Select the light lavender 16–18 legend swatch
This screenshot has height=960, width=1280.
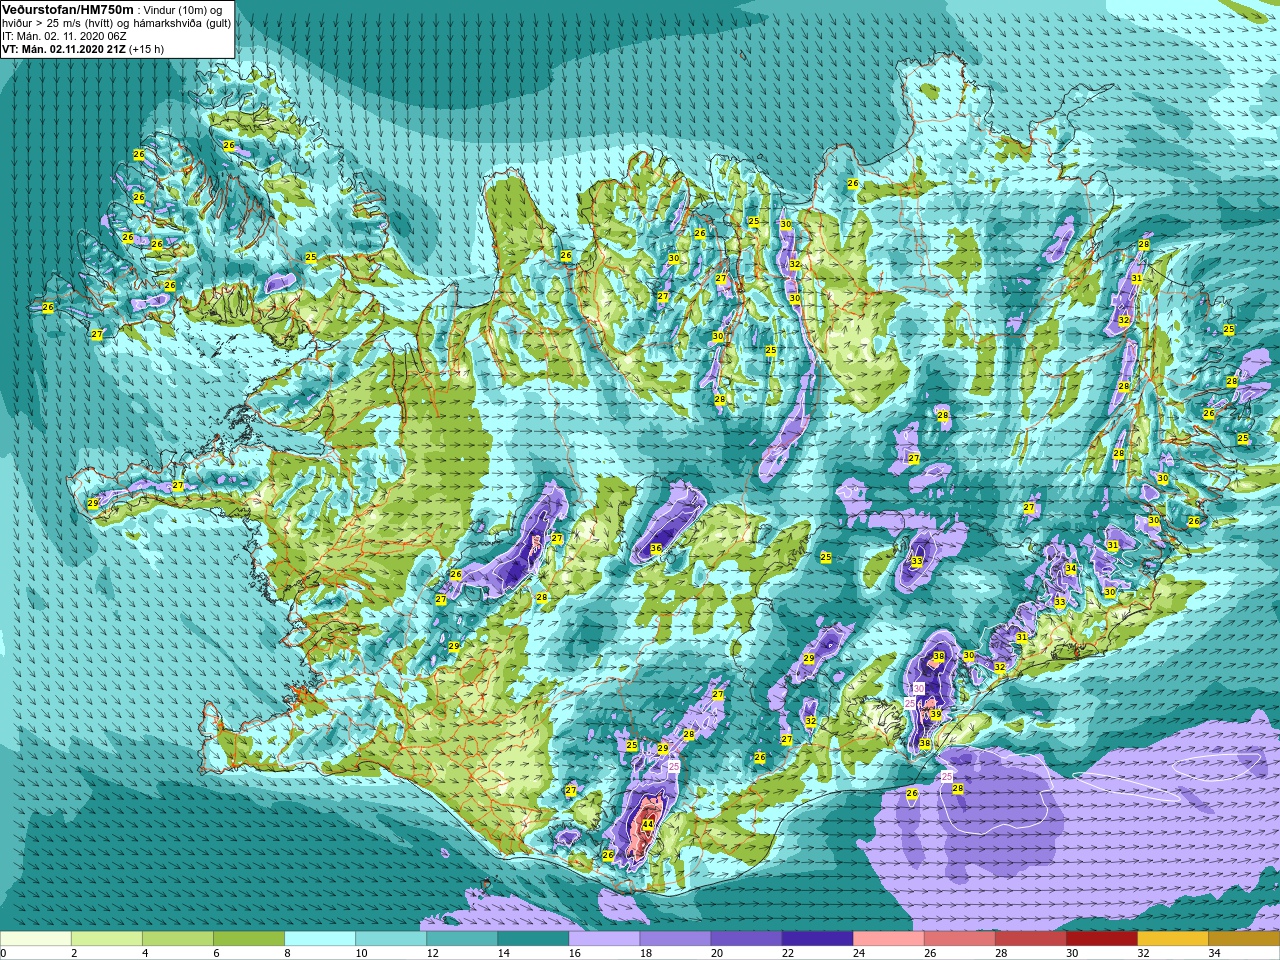coord(604,939)
